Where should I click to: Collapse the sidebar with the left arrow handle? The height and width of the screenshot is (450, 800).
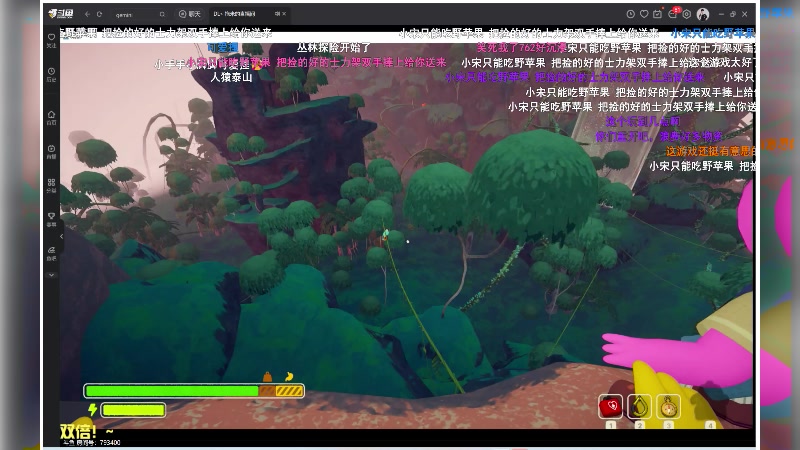point(62,236)
